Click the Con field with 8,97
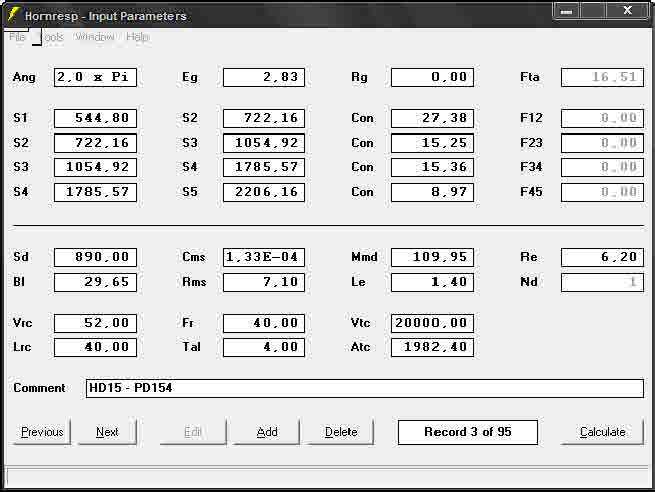 [432, 192]
